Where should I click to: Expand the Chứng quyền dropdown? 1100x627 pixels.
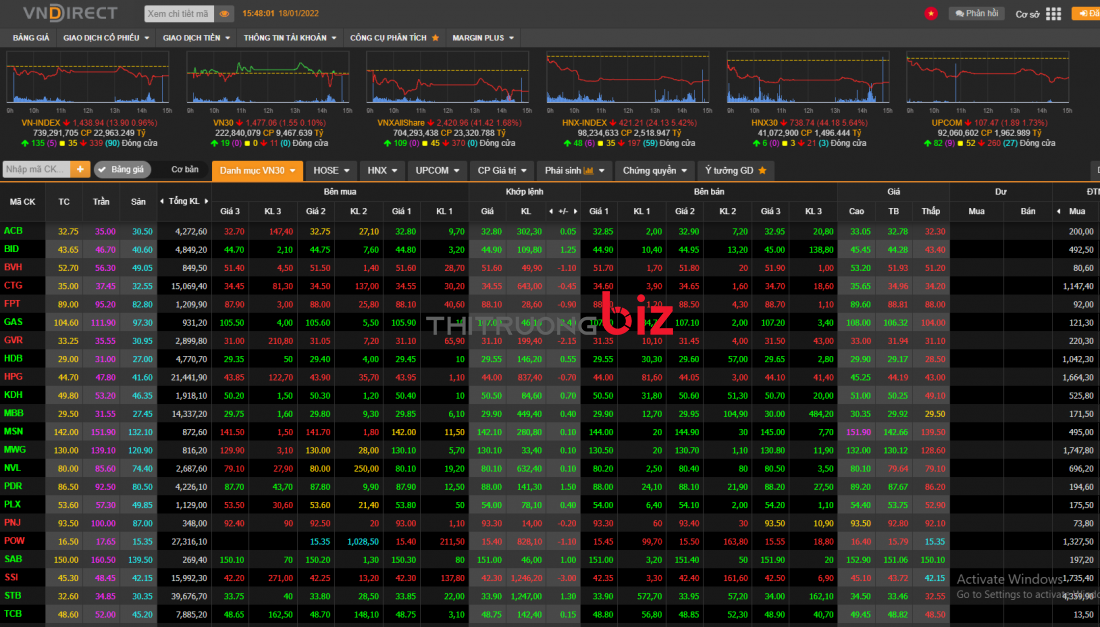[x=654, y=171]
